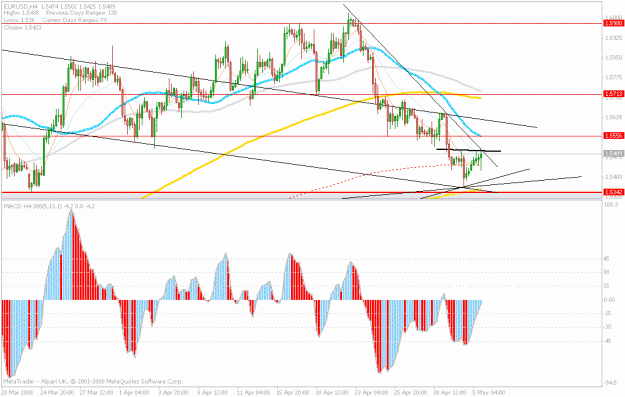The width and height of the screenshot is (625, 397).
Task: Click the red 1.5556 price level tag
Action: 613,136
